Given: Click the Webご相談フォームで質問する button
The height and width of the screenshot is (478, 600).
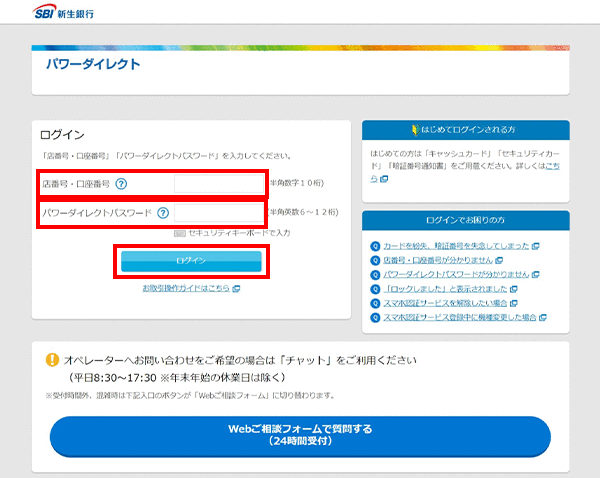Looking at the screenshot, I should click(x=300, y=436).
